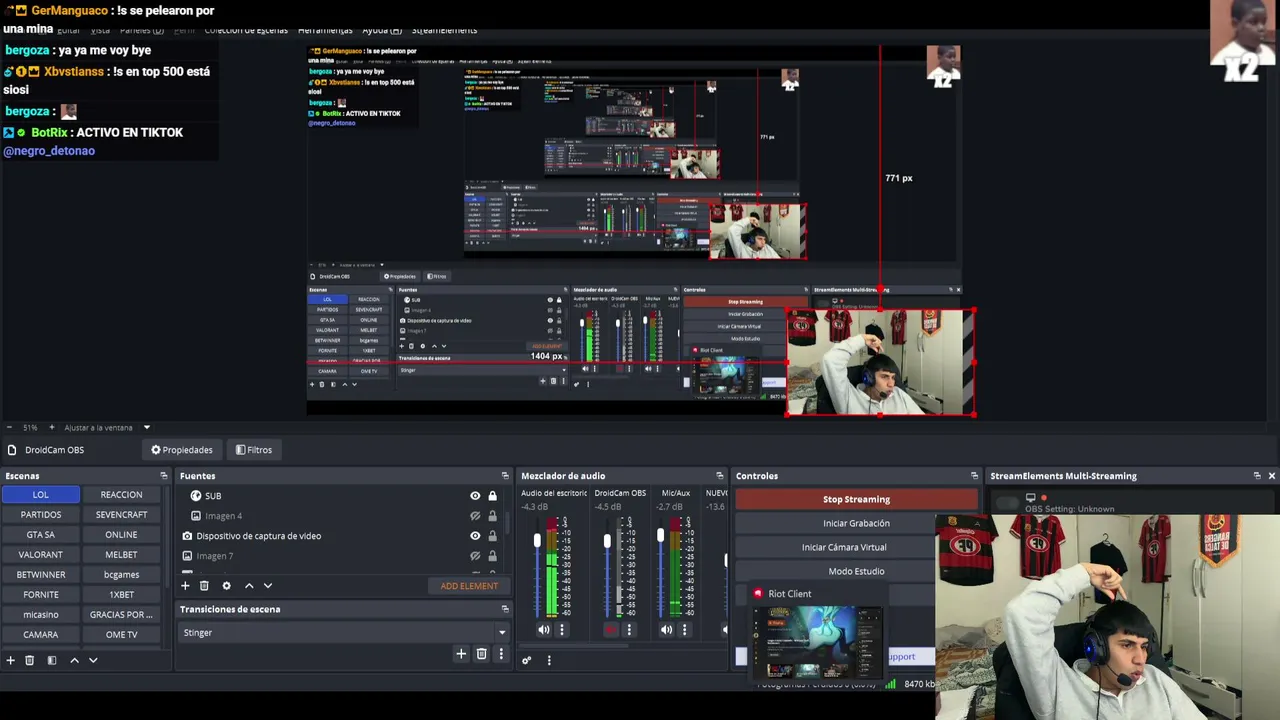1280x720 pixels.
Task: Undock the Transiciones de escena panel
Action: coord(505,609)
